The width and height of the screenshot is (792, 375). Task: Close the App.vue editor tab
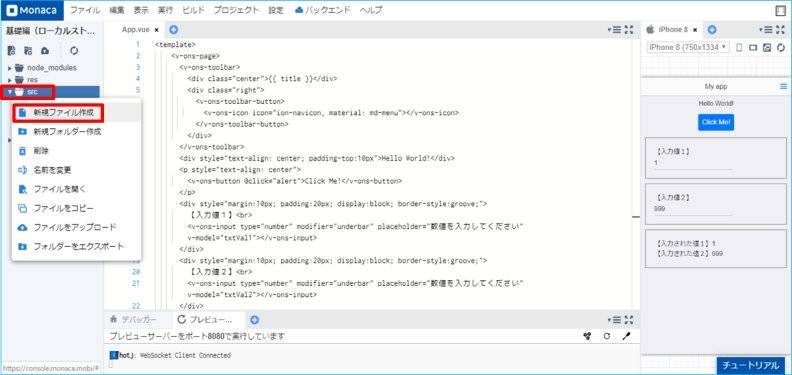pos(157,30)
